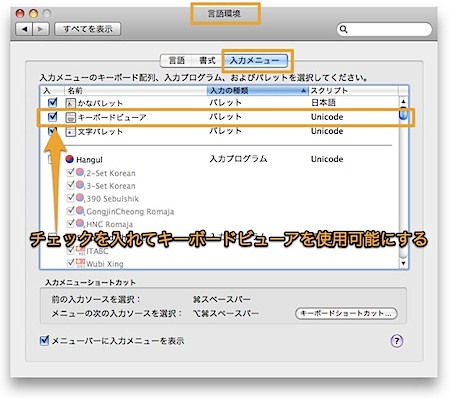Toggle the 390 Sebulshik checkbox
The image size is (450, 398).
[x=70, y=198]
